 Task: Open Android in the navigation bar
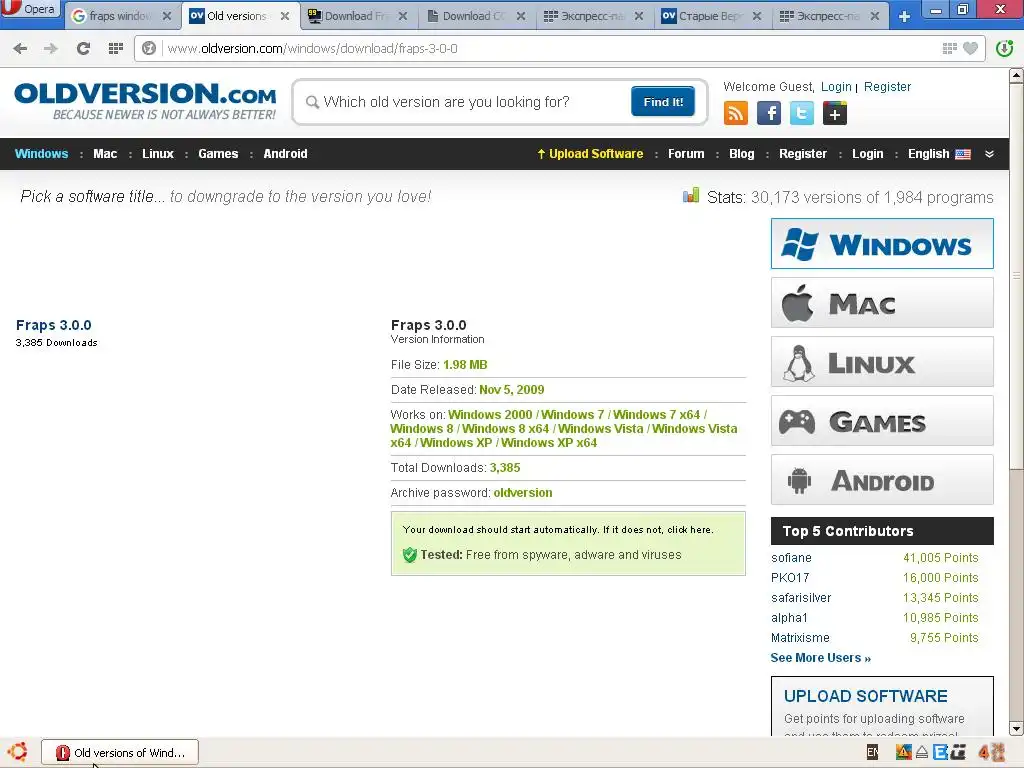tap(285, 154)
